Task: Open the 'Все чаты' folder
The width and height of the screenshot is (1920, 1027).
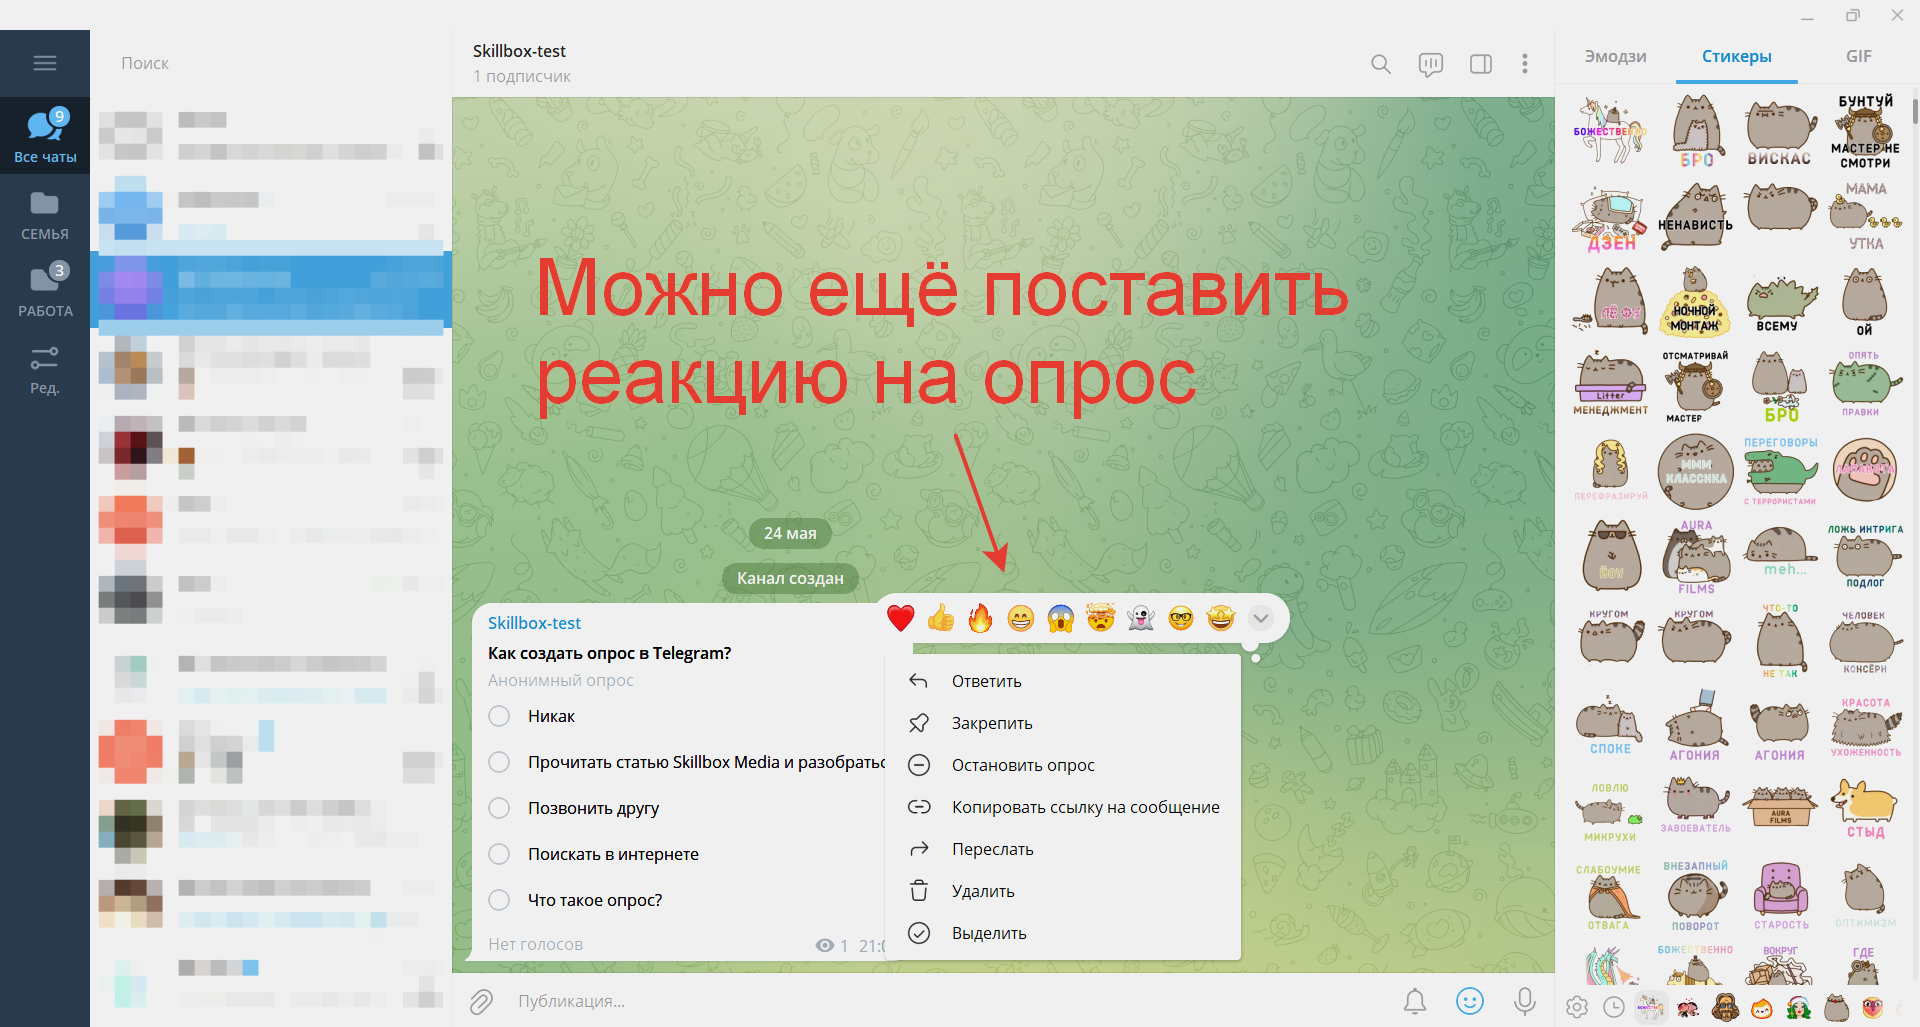Action: [x=45, y=135]
